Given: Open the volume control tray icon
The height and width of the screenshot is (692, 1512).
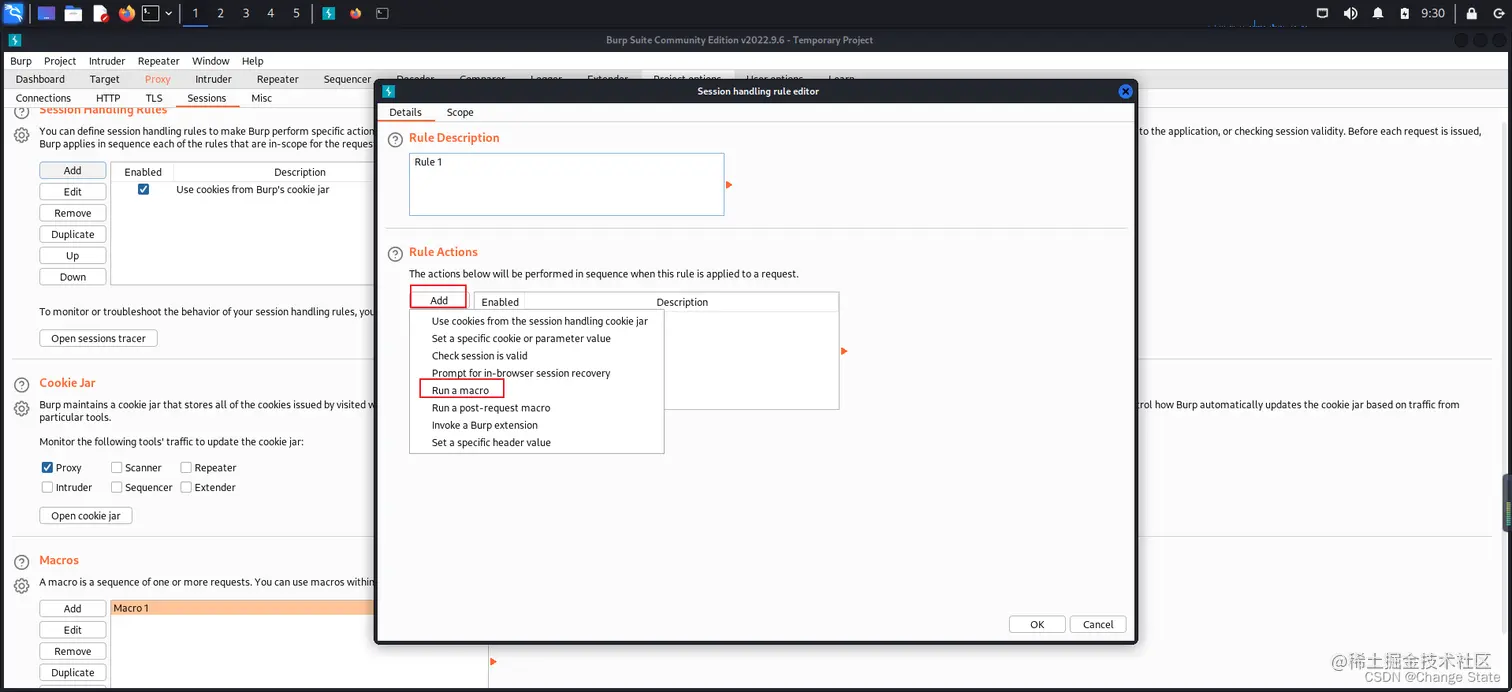Looking at the screenshot, I should click(x=1350, y=13).
